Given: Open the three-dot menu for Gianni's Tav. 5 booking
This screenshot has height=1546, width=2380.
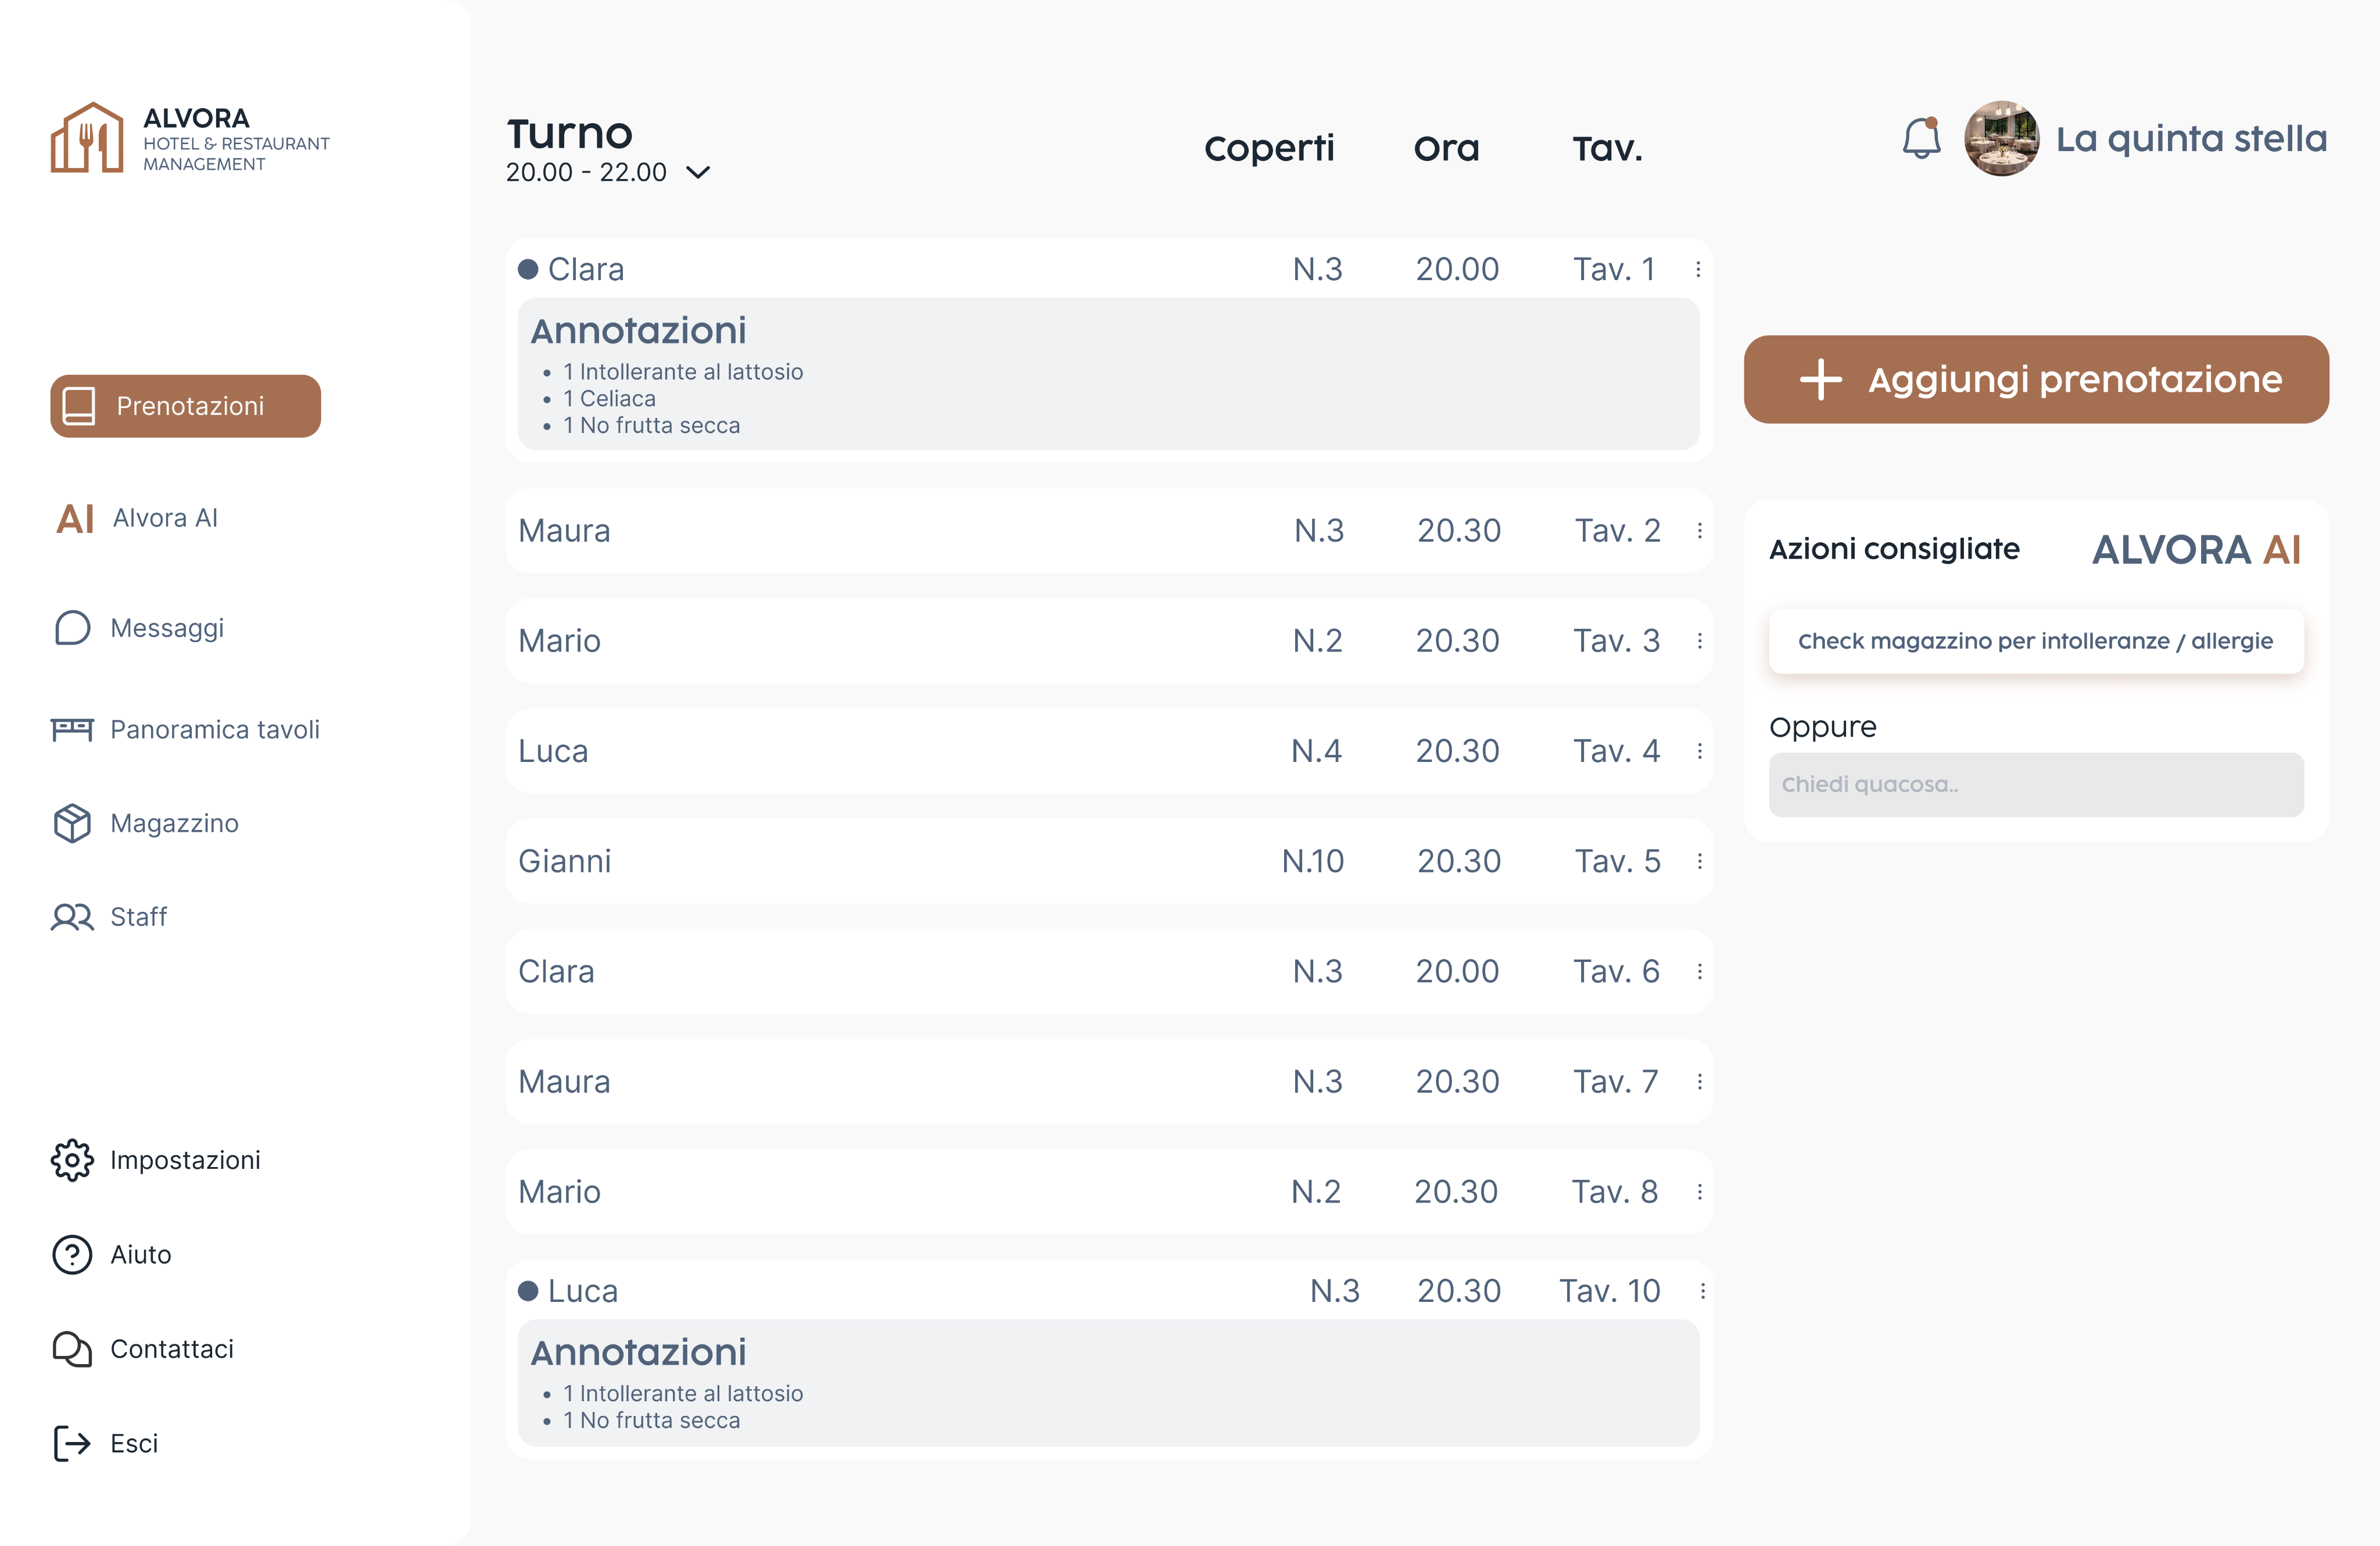Looking at the screenshot, I should [x=1699, y=861].
